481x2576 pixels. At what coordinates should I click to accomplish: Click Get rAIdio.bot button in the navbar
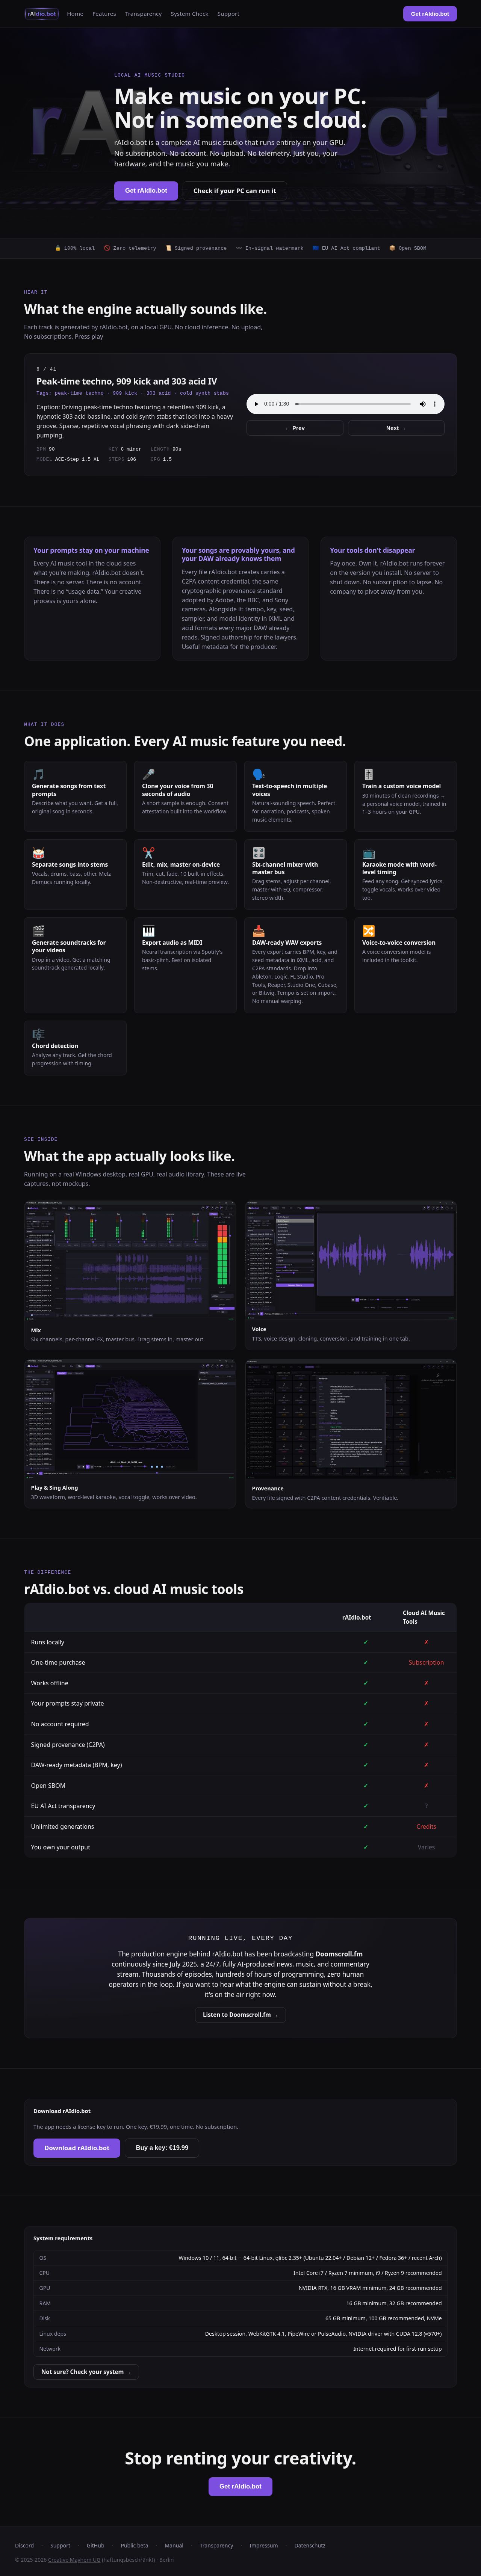pyautogui.click(x=430, y=14)
